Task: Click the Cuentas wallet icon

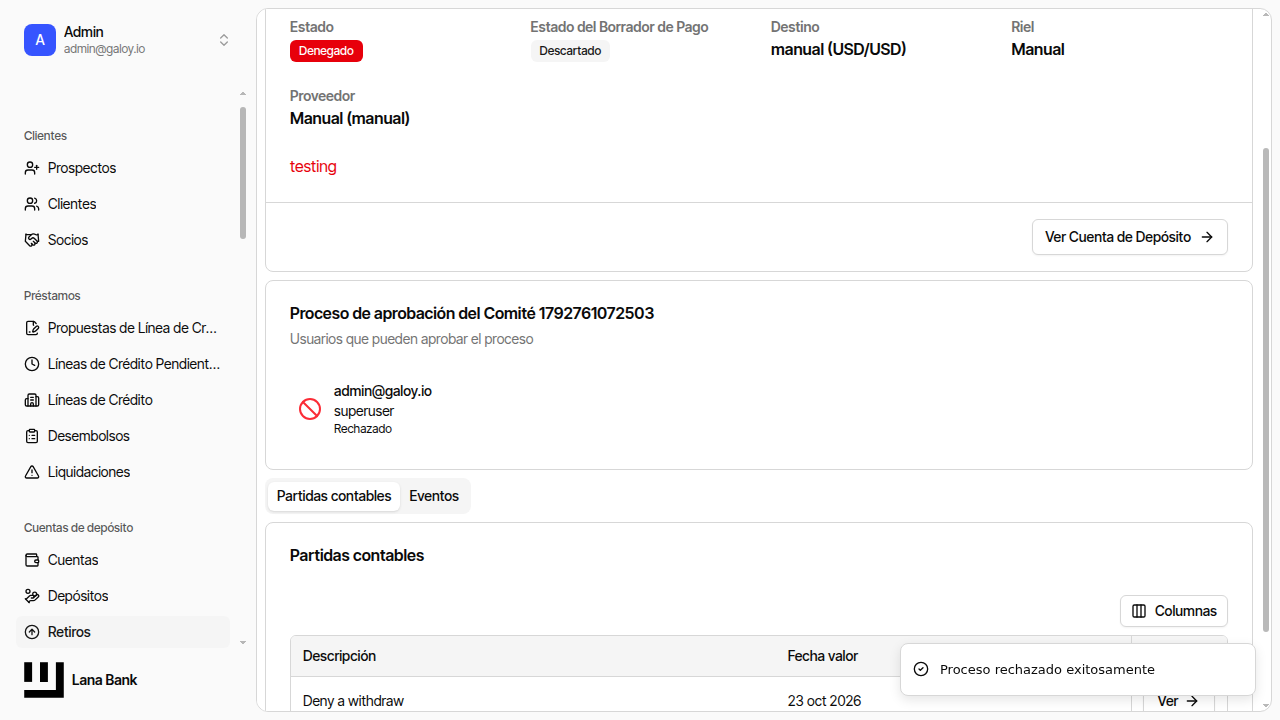Action: tap(32, 560)
